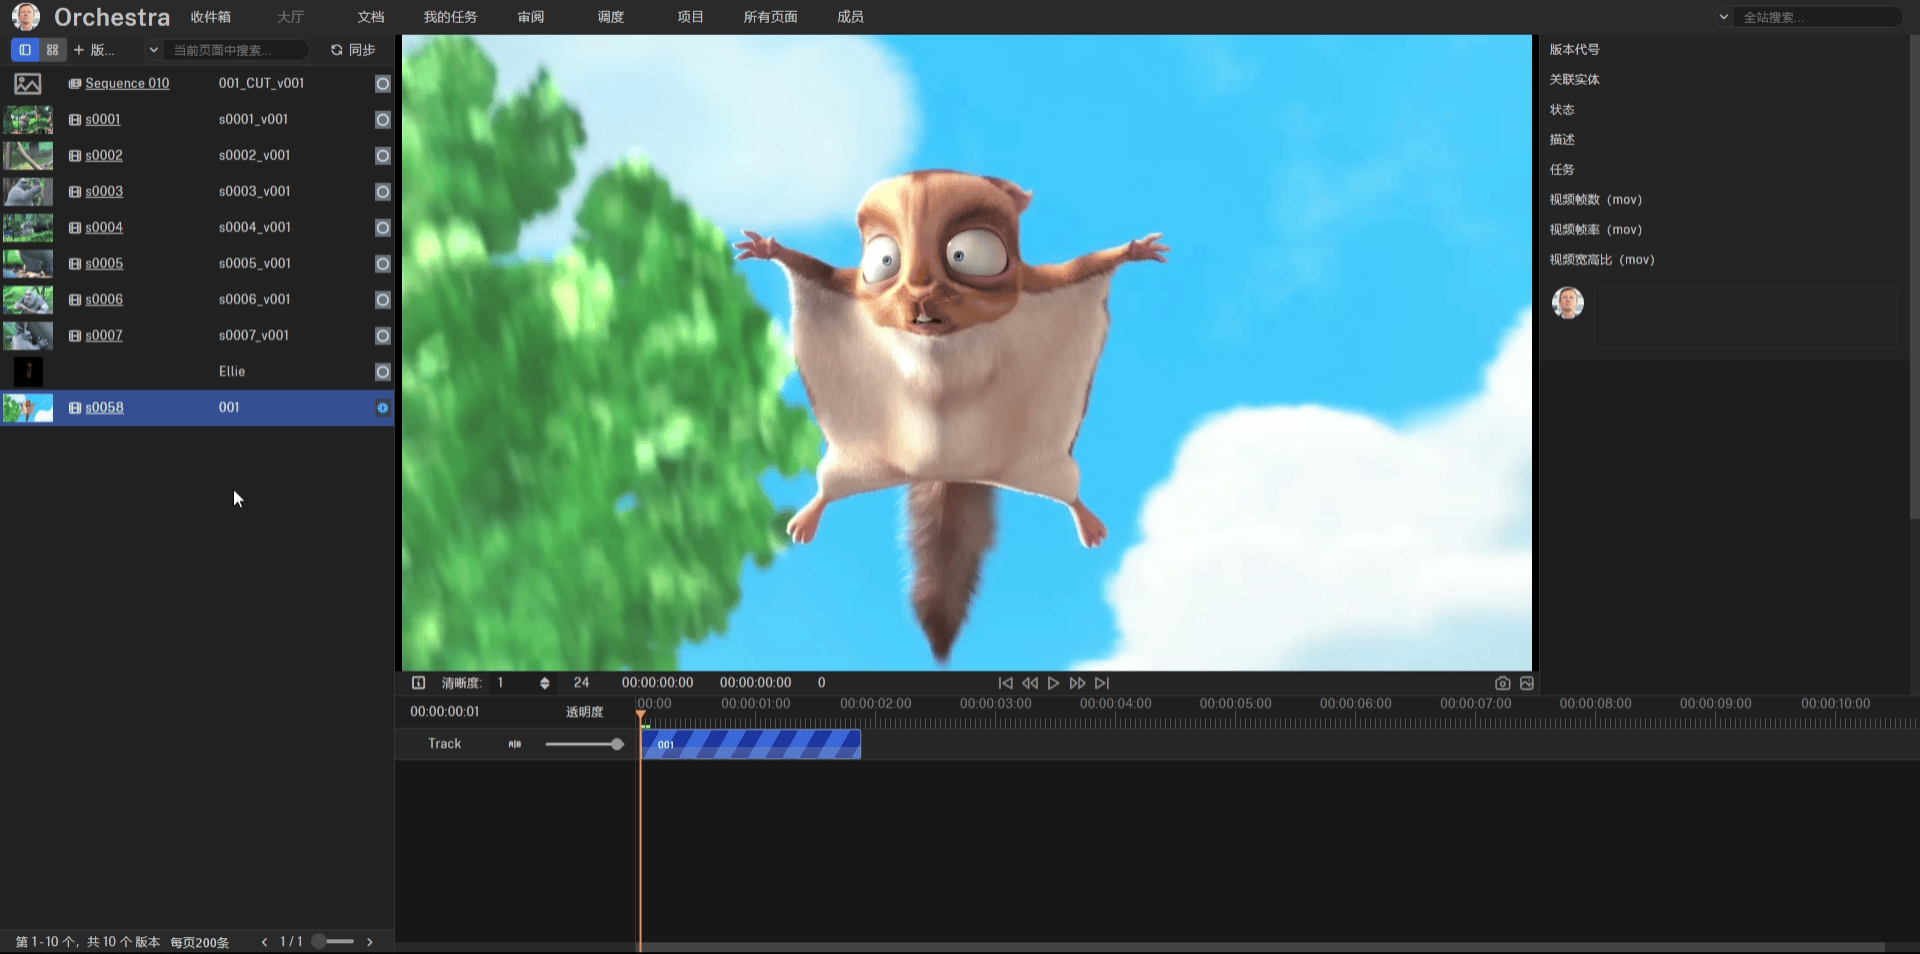Screen dimensions: 1920x954
Task: Expand the global search dropdown arrow
Action: [1723, 17]
